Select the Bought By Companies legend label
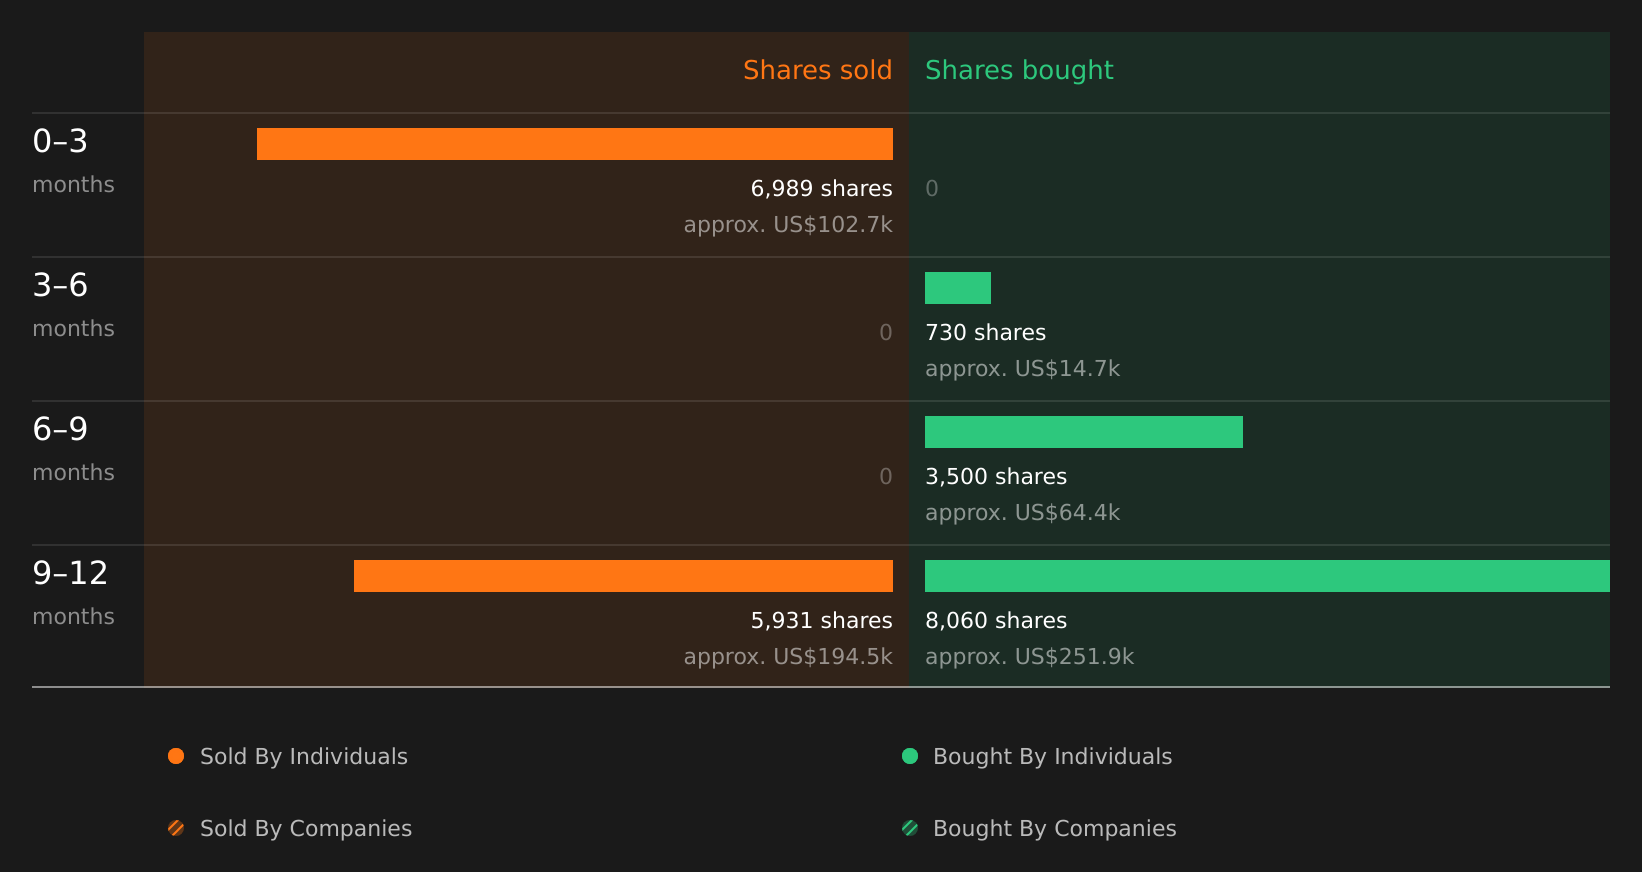The height and width of the screenshot is (872, 1642). 1055,828
